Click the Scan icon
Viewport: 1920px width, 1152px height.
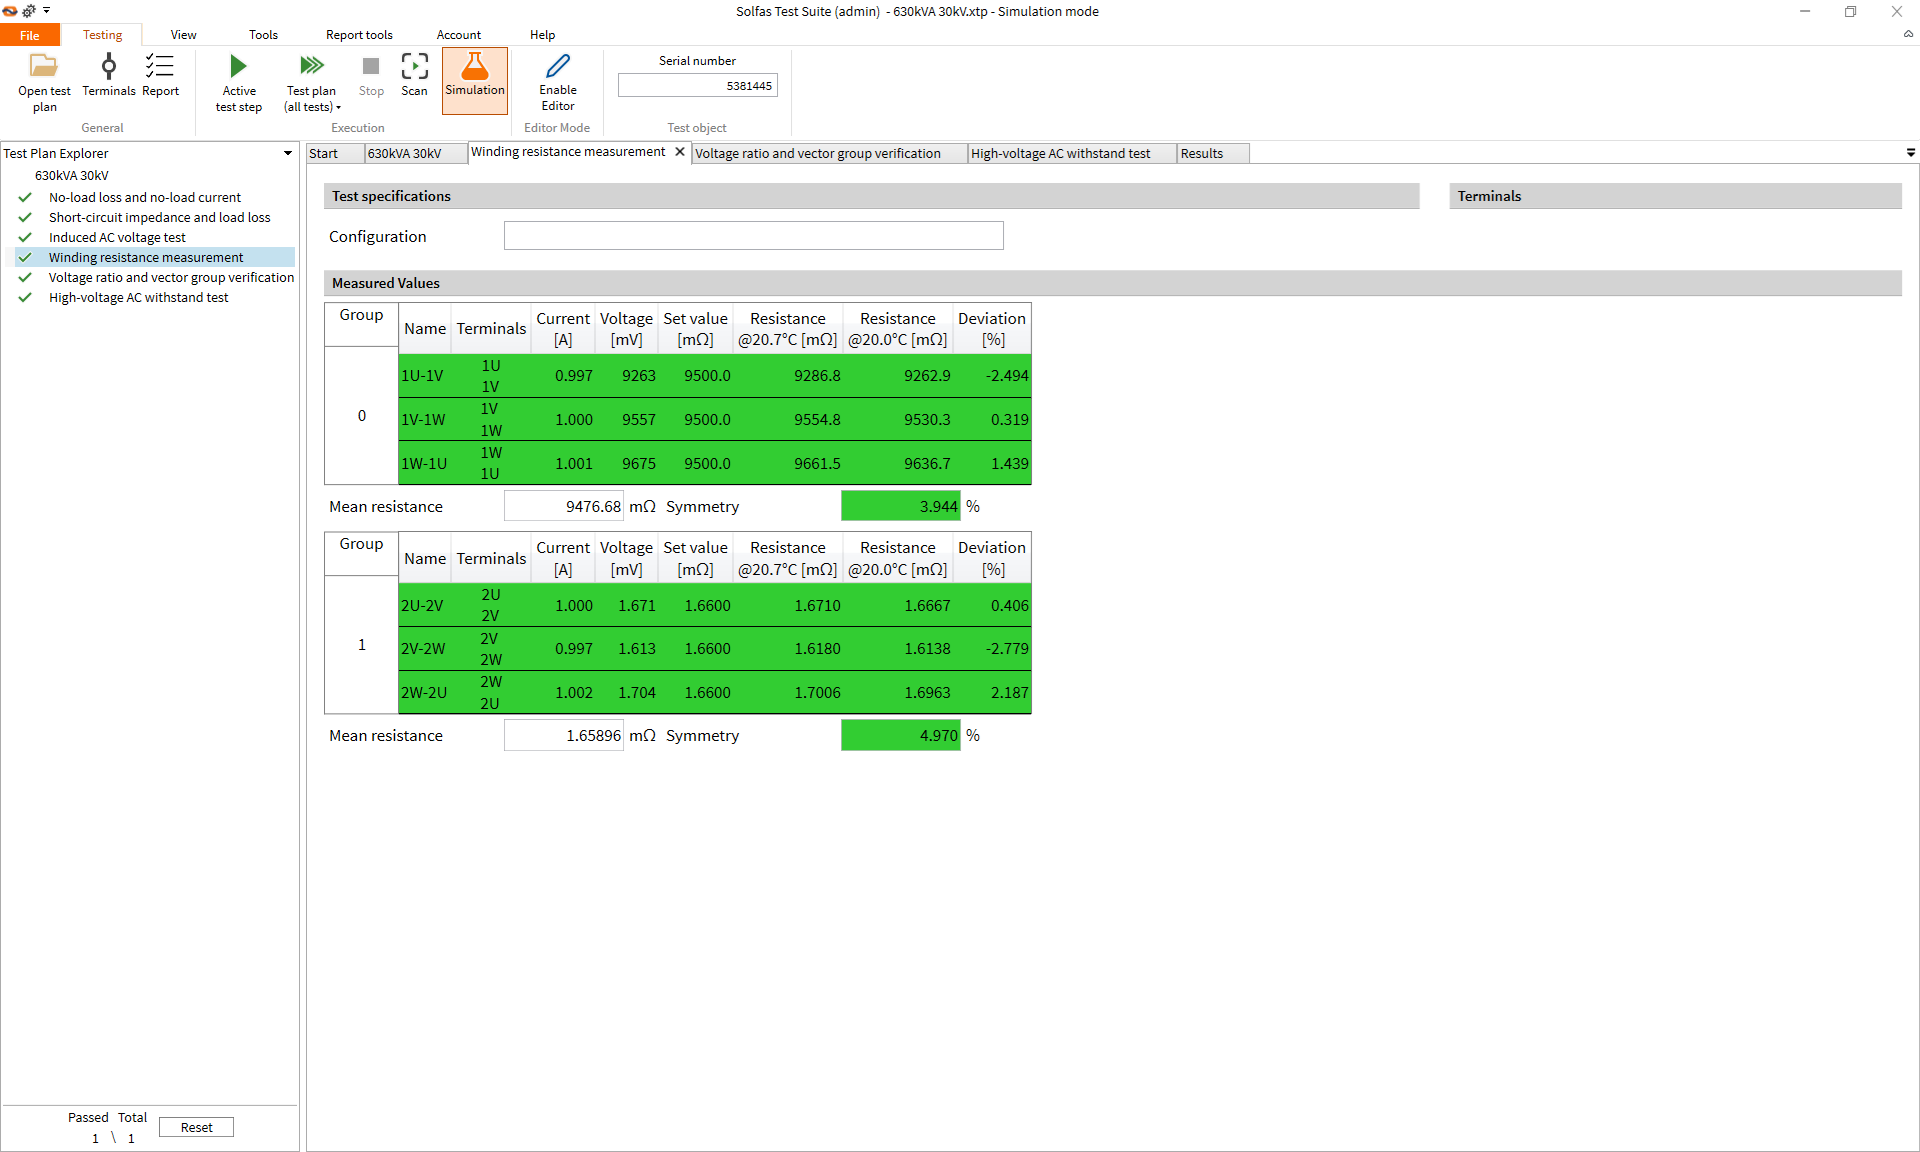click(x=414, y=68)
